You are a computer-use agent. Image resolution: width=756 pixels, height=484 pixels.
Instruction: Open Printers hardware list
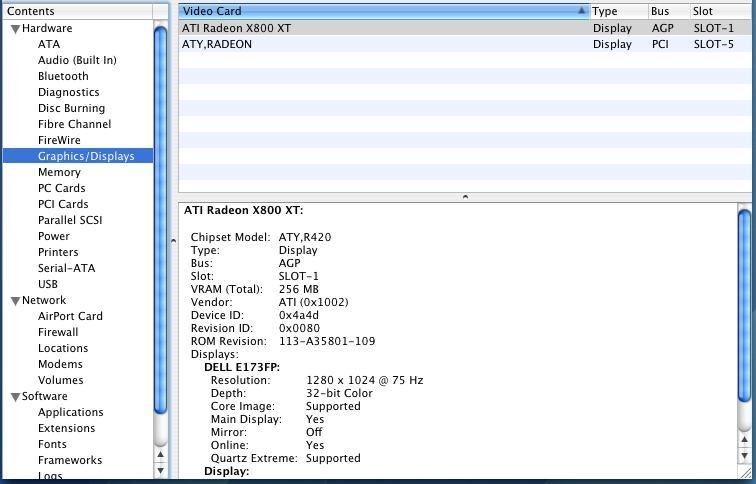pyautogui.click(x=58, y=252)
